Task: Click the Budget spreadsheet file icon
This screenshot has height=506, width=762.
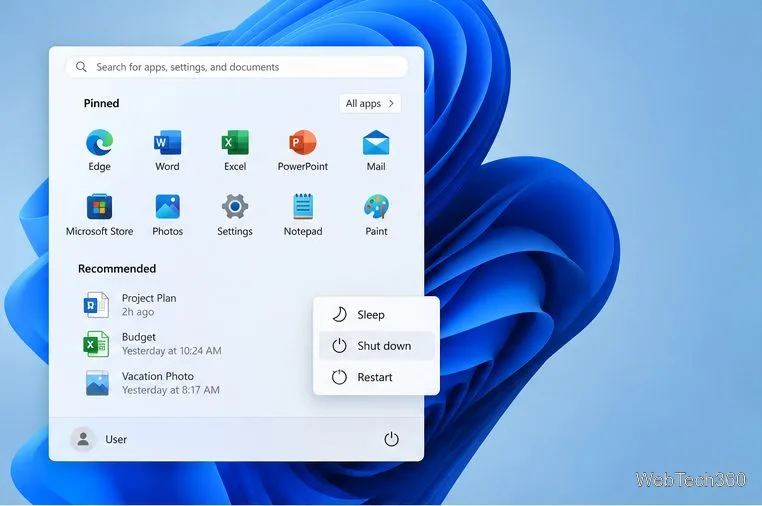Action: coord(96,344)
